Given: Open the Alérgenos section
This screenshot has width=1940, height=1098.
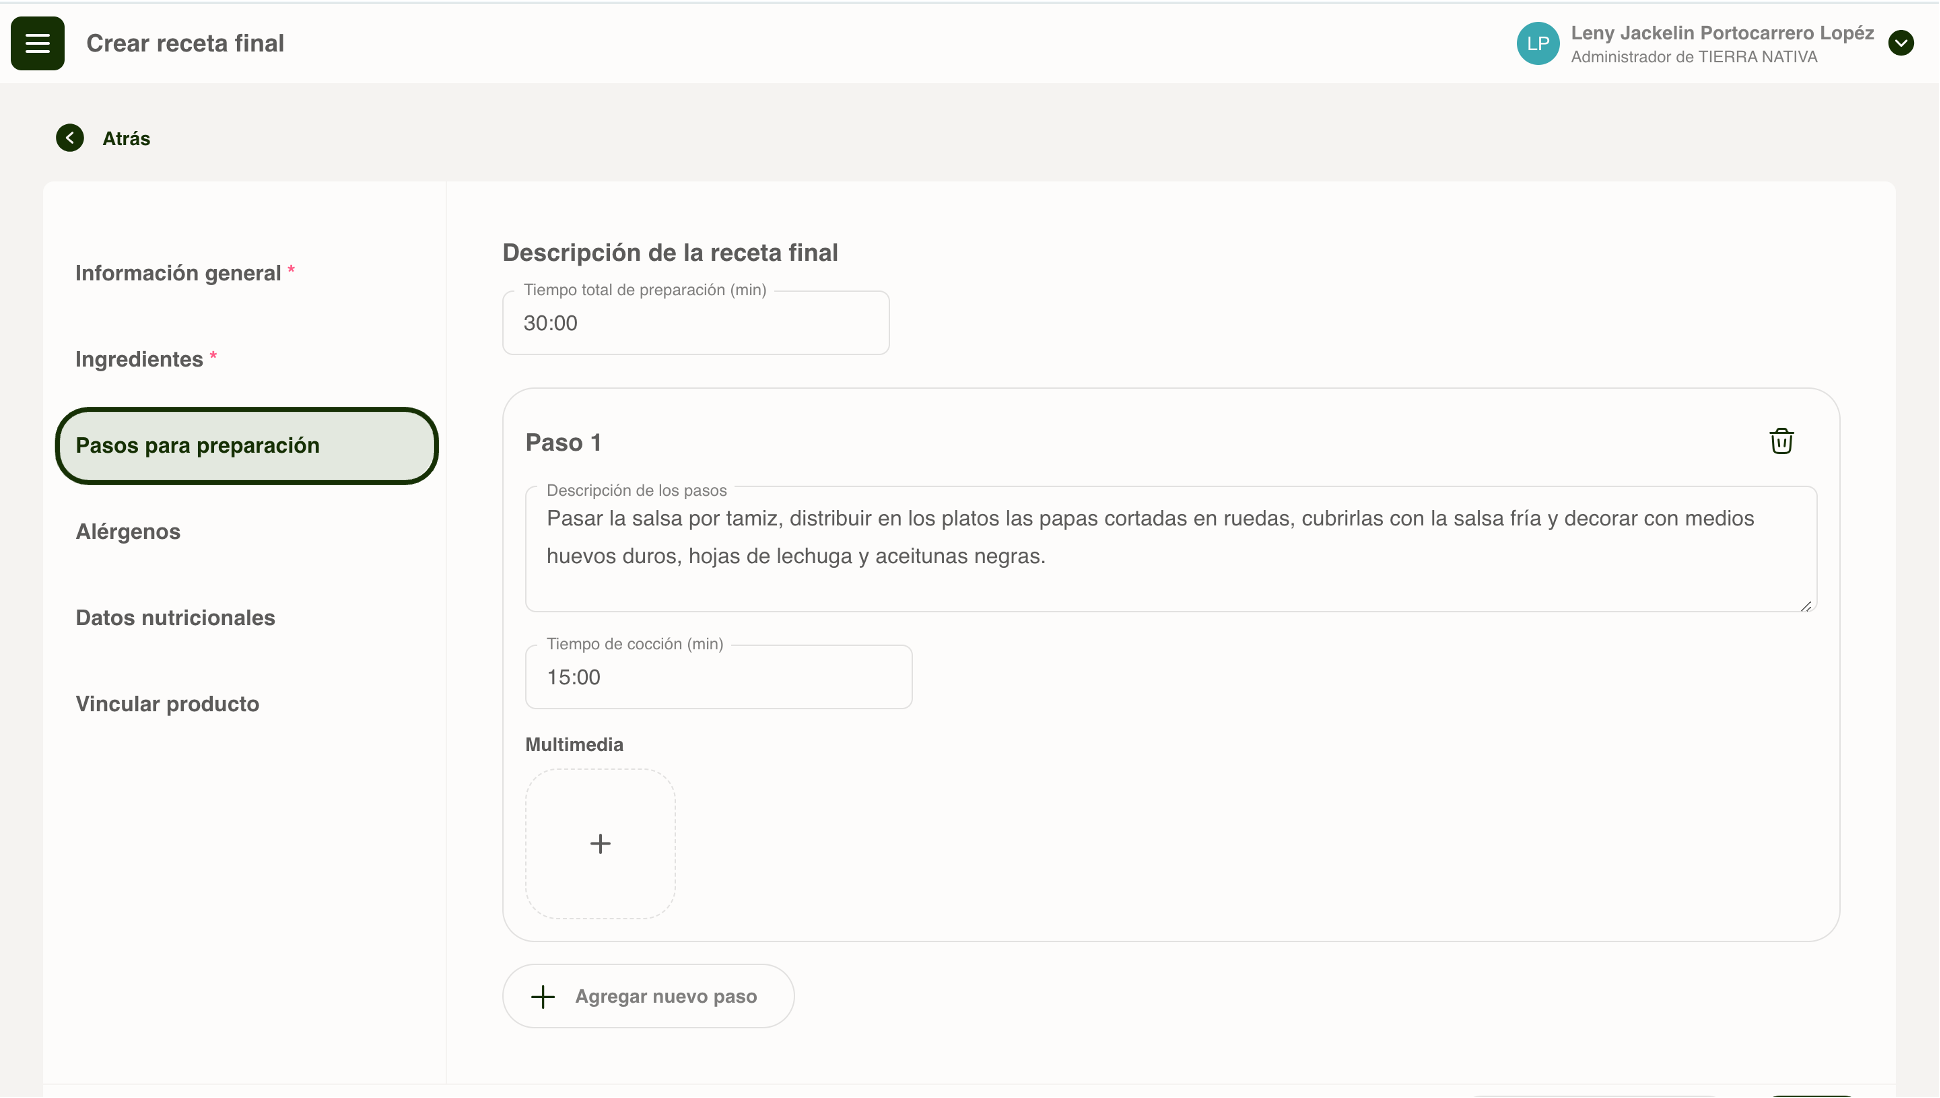Looking at the screenshot, I should (128, 532).
